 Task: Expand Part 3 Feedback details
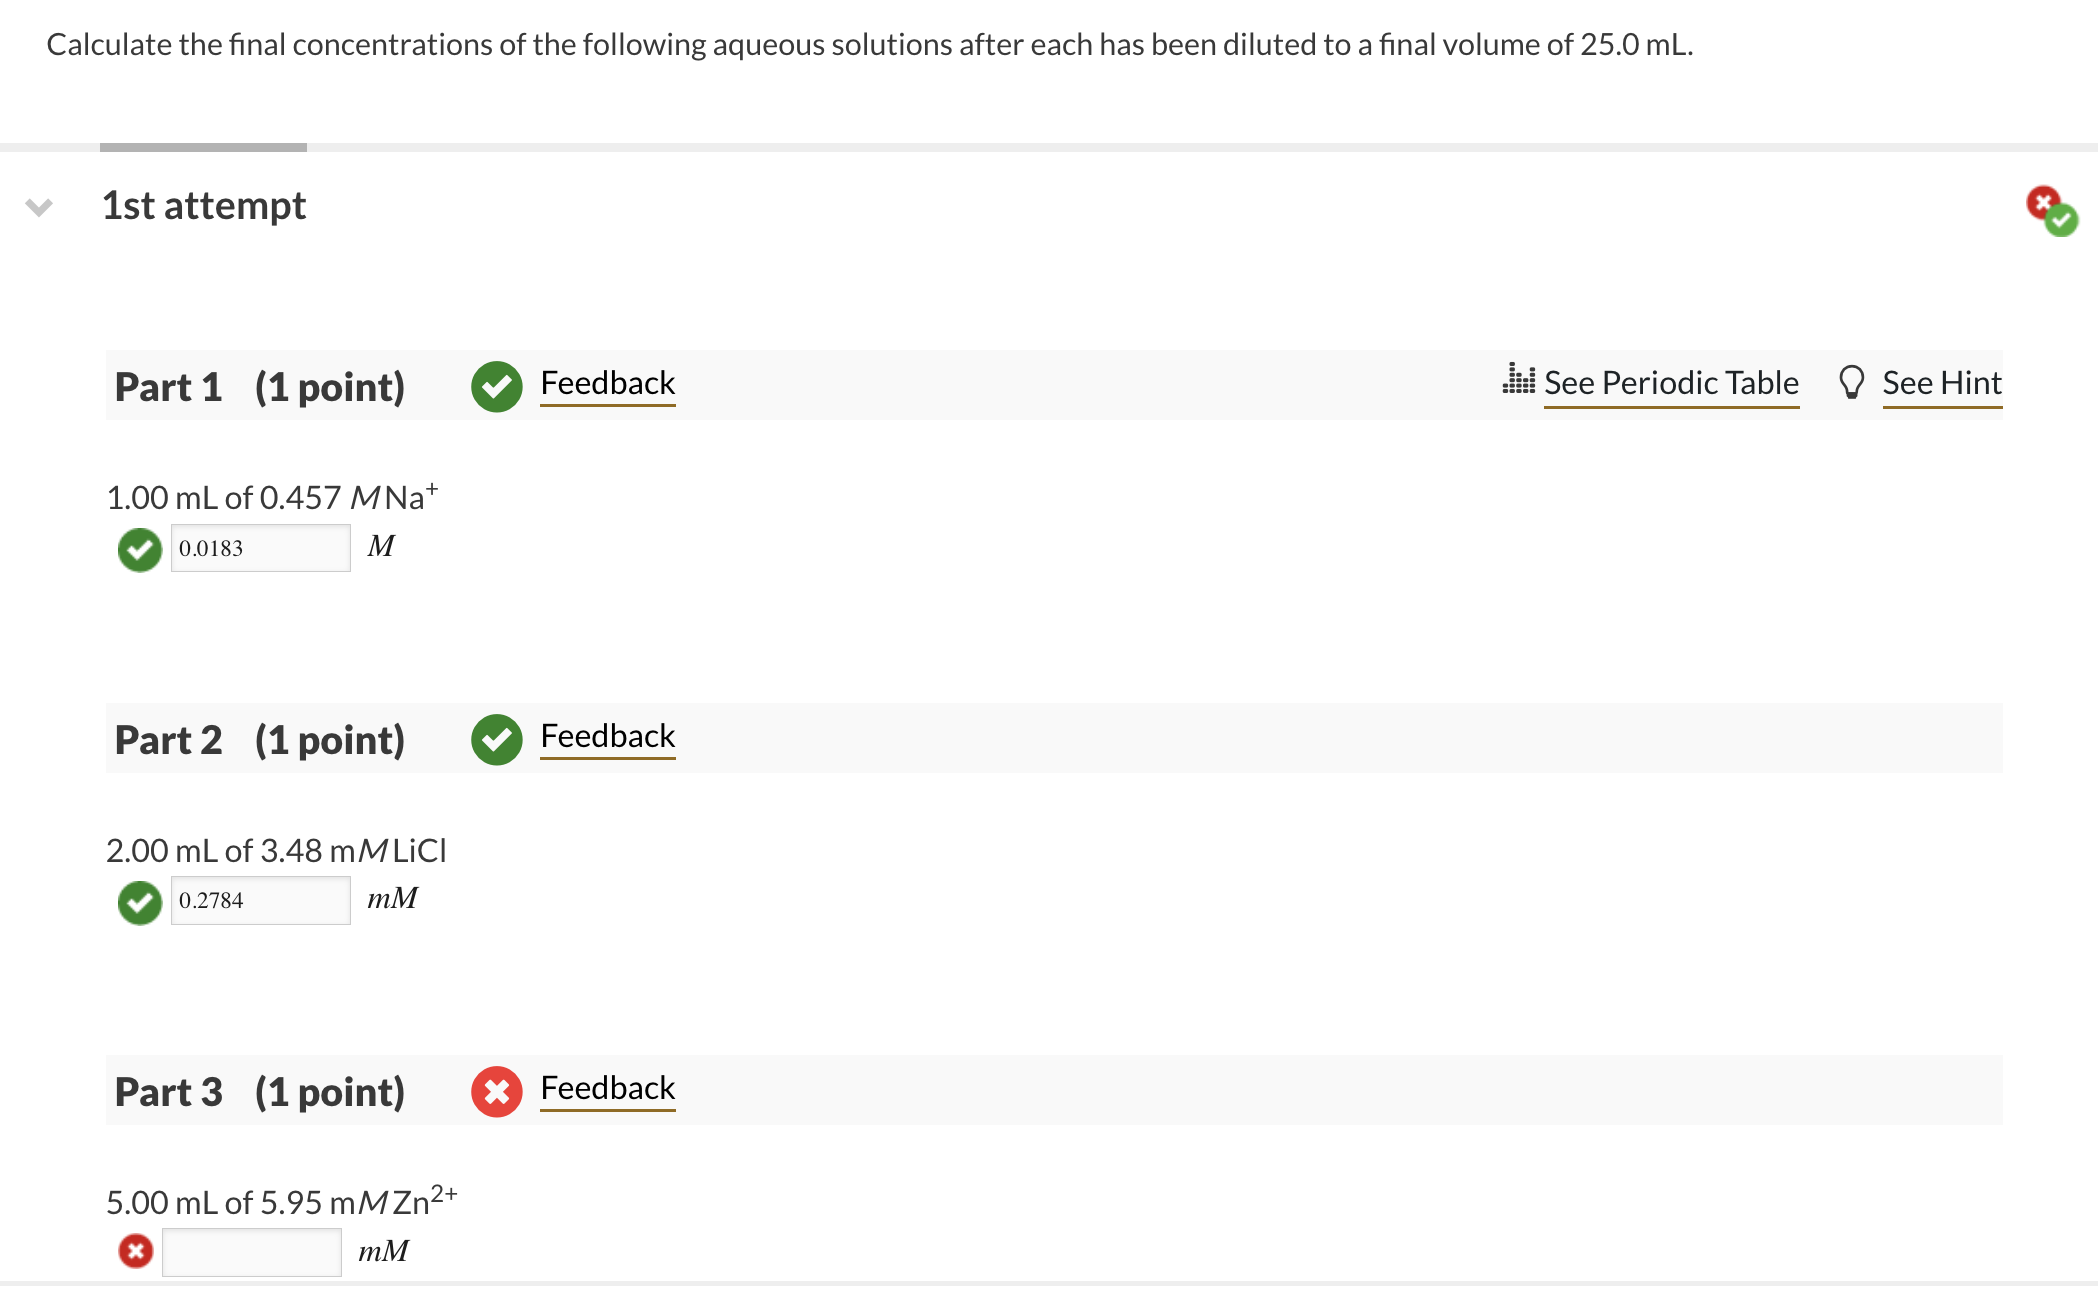(x=607, y=1088)
